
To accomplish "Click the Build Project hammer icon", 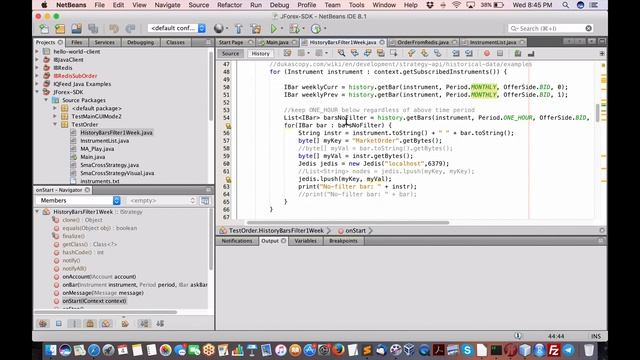I will pyautogui.click(x=239, y=29).
